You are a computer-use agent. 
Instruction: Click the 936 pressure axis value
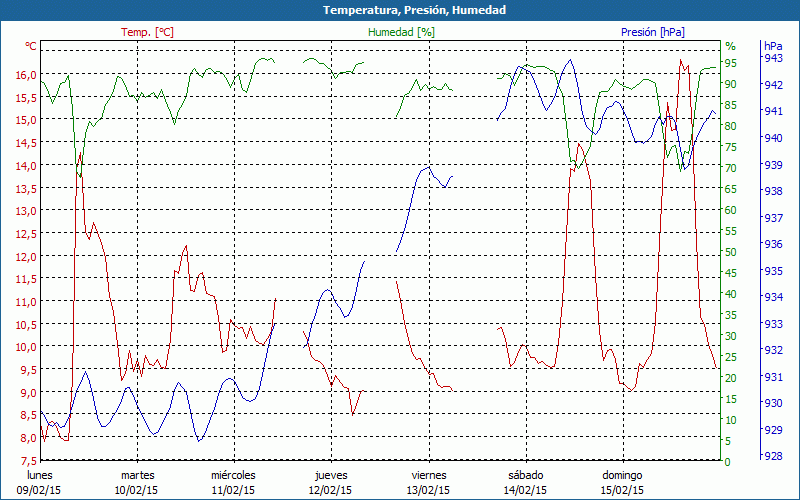(773, 244)
